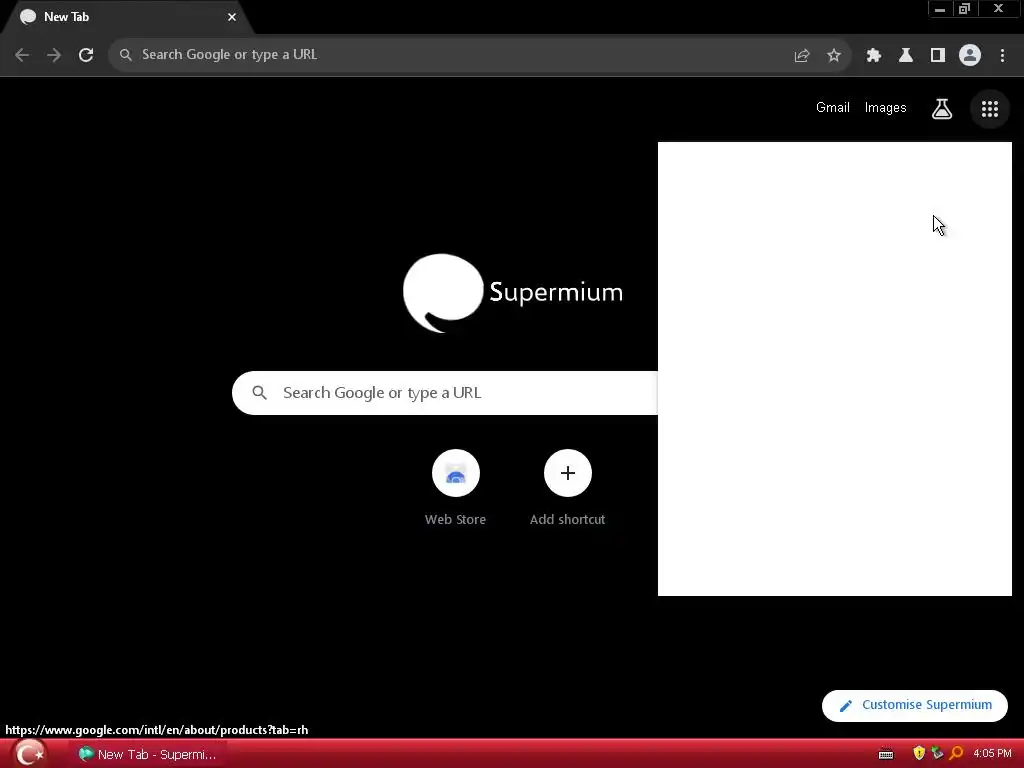Click the page search box

tap(445, 392)
